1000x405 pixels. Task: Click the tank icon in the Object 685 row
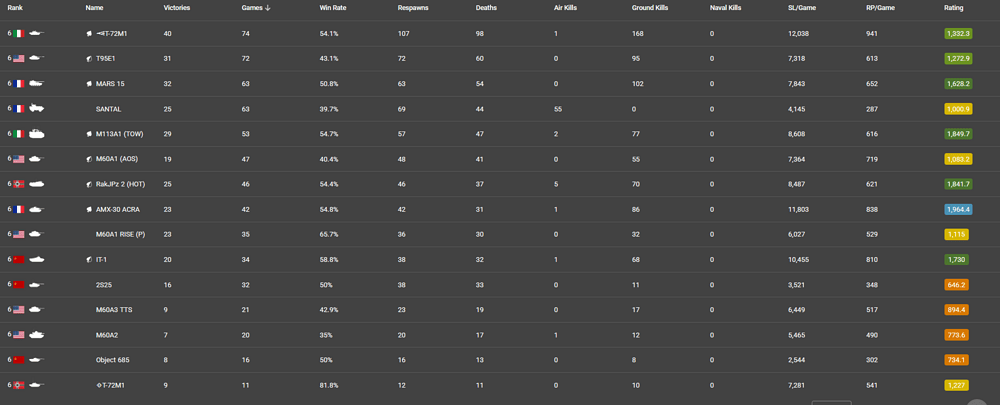[x=37, y=359]
